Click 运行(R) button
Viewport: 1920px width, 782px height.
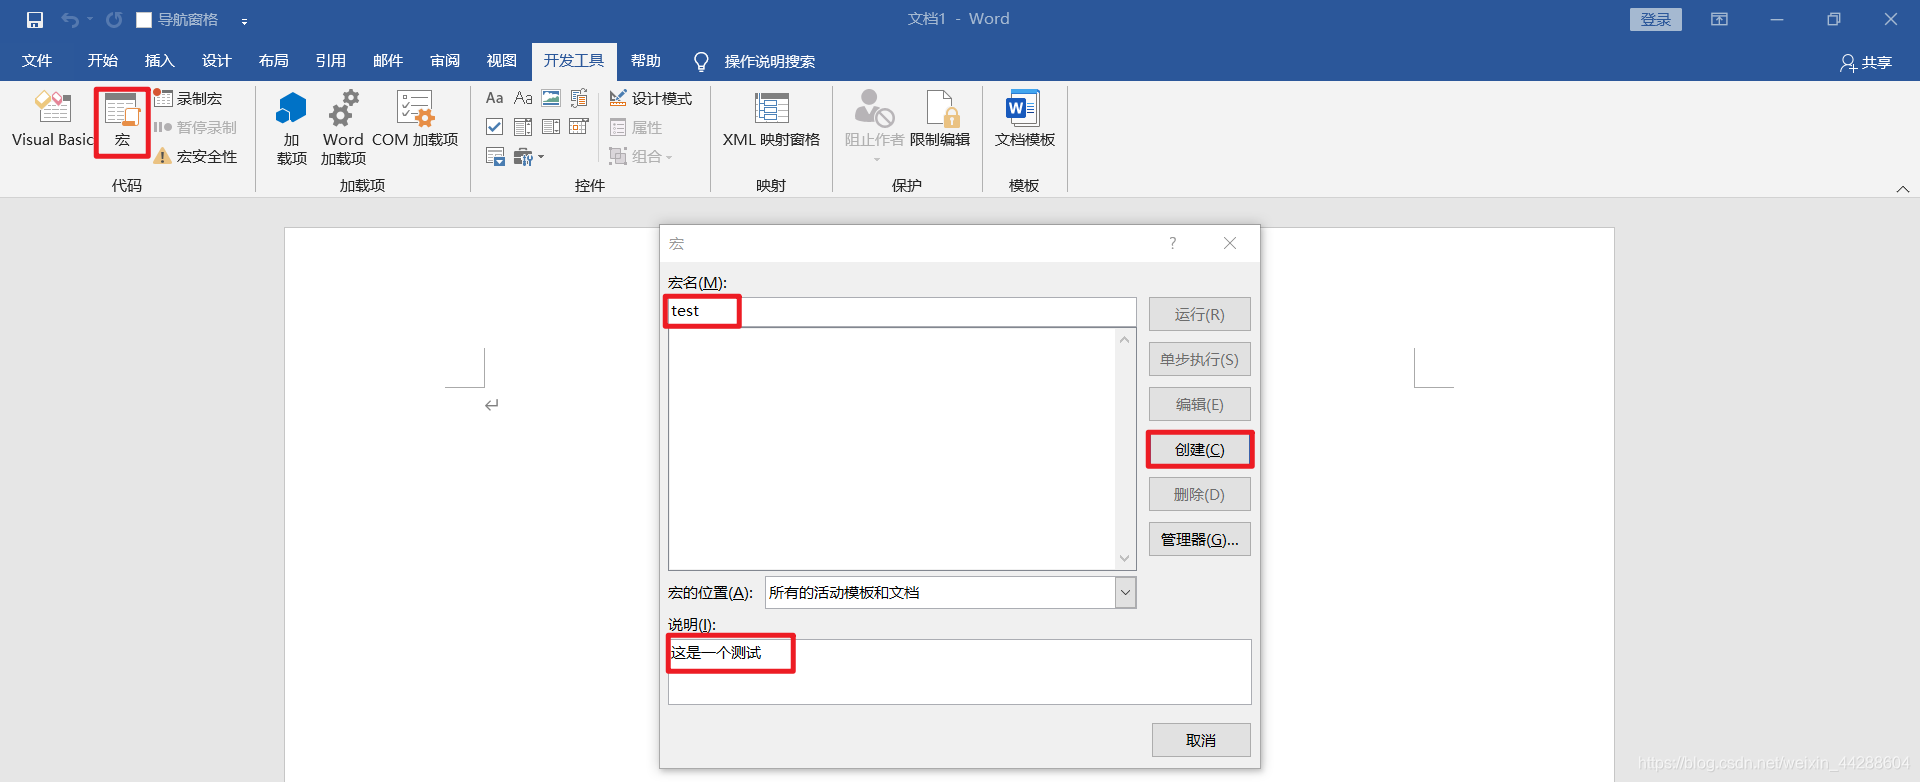coord(1199,314)
